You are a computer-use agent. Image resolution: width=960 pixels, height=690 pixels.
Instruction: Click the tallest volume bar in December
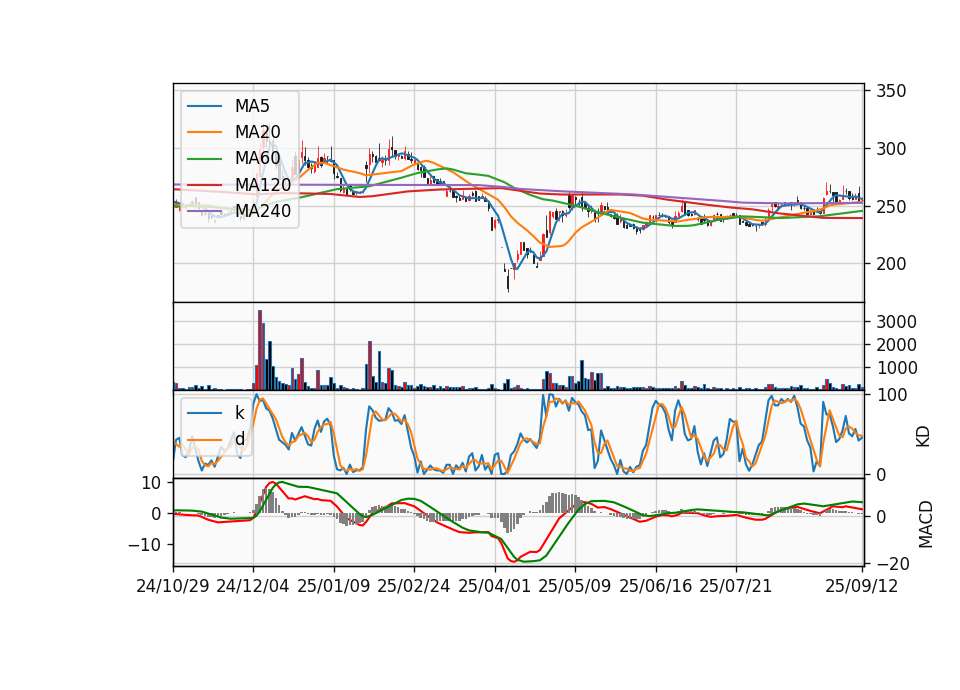[260, 350]
